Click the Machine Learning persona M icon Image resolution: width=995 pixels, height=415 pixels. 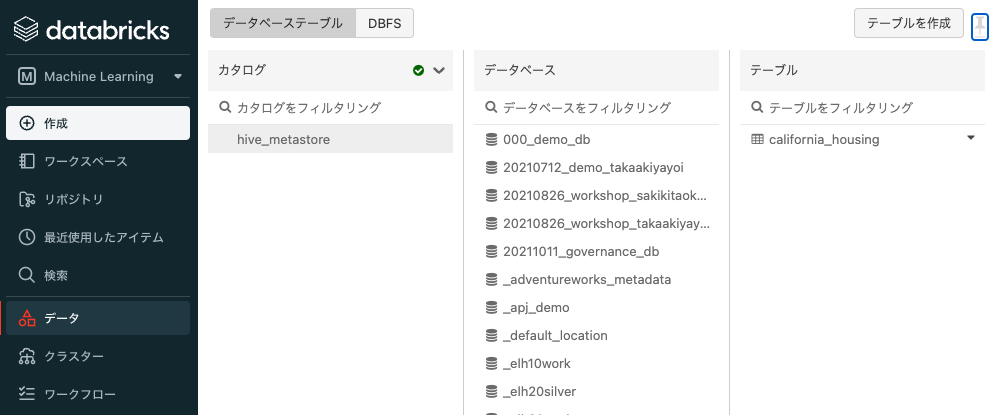(x=27, y=77)
